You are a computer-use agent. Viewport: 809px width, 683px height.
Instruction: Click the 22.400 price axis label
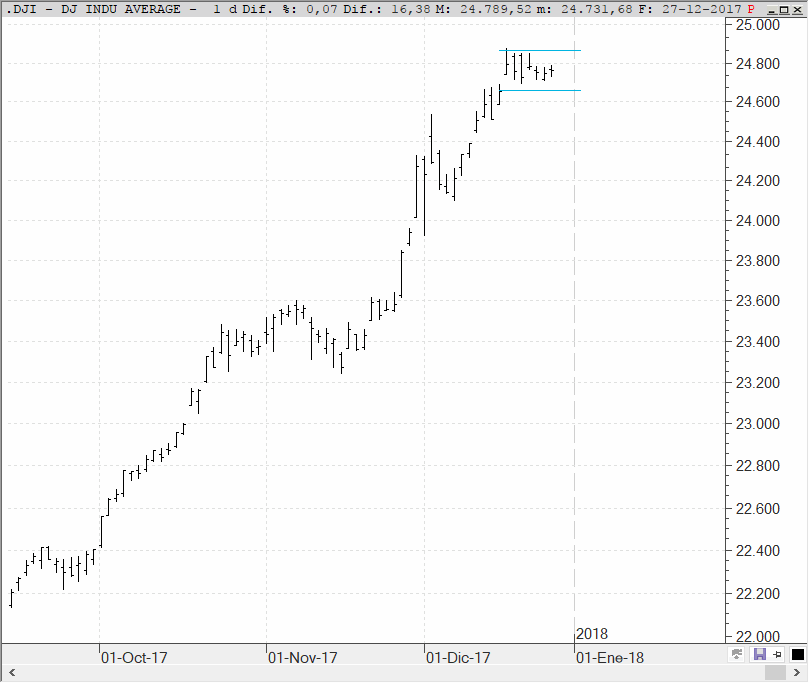point(757,551)
